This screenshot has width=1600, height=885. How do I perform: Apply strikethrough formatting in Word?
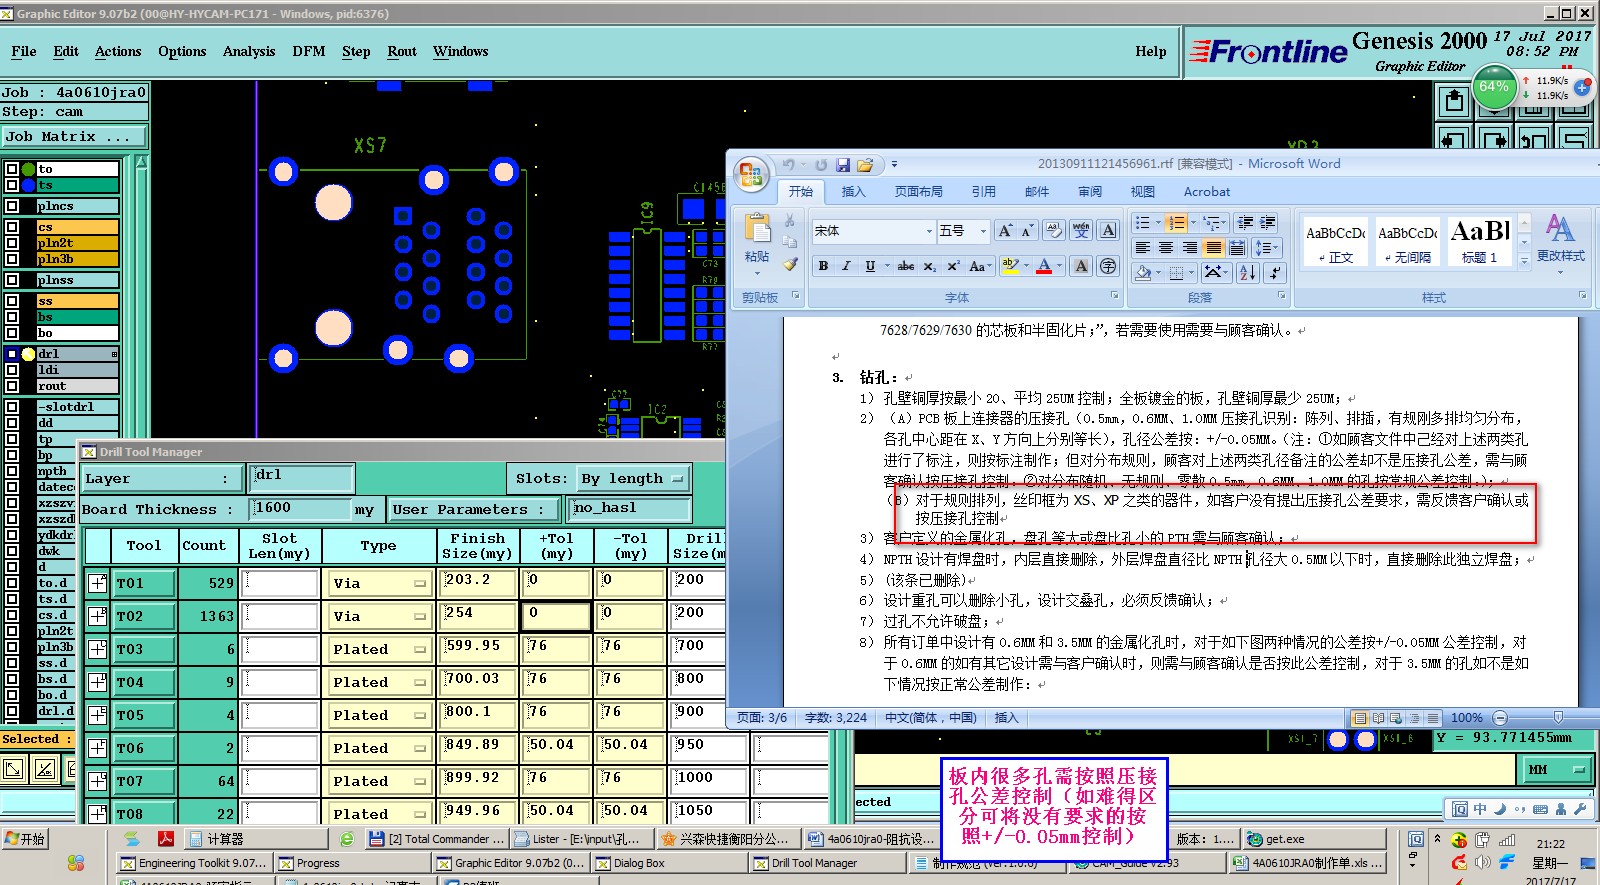tap(905, 266)
